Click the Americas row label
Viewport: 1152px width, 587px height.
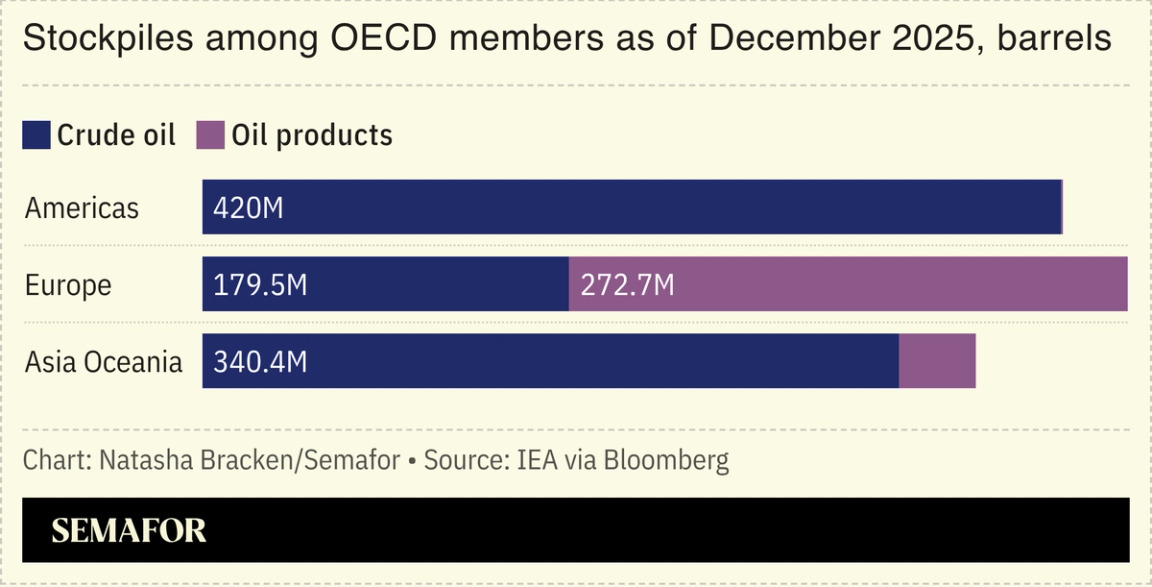(x=82, y=208)
